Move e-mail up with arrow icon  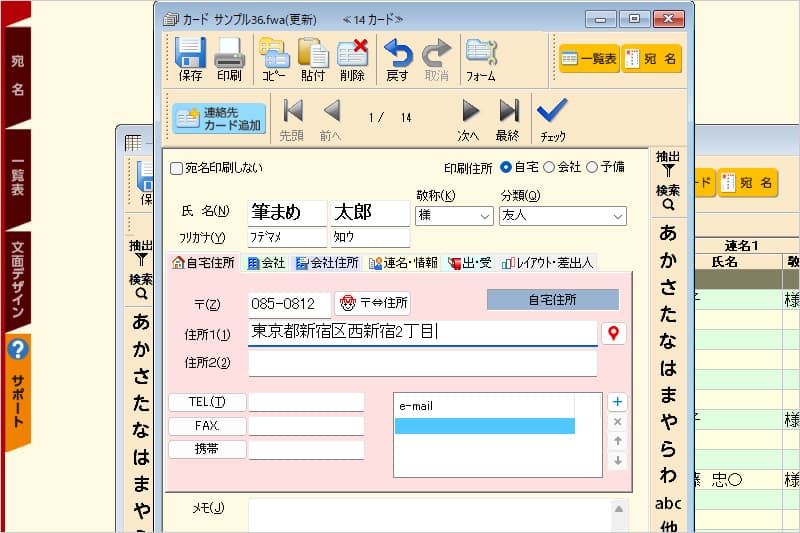617,441
